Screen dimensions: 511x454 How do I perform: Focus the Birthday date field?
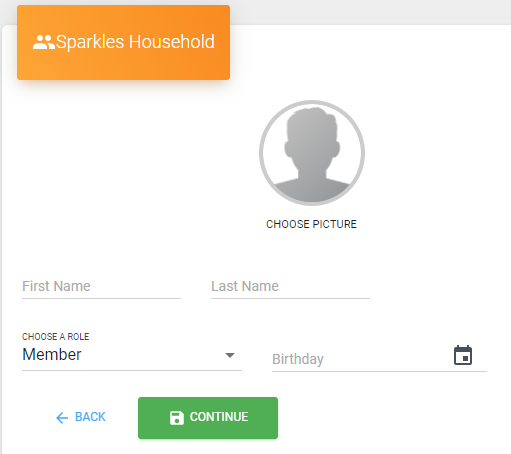tap(379, 359)
